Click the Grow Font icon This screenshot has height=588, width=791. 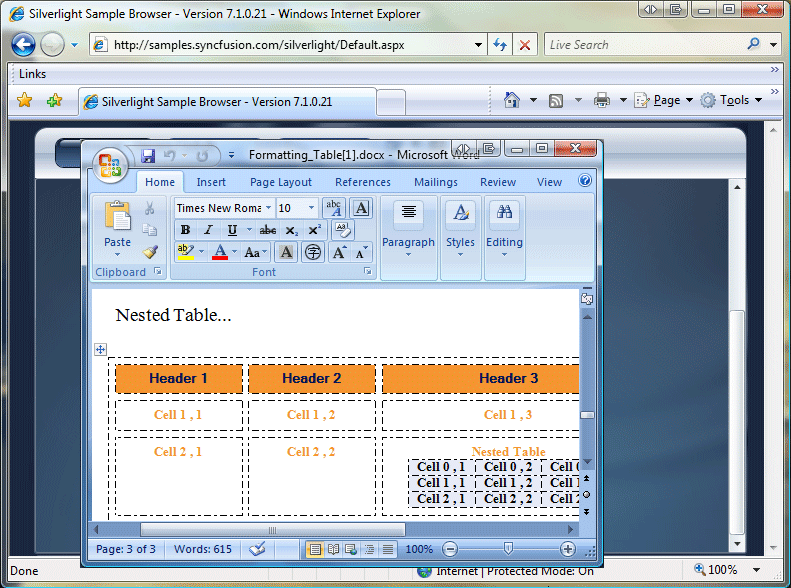pos(338,253)
